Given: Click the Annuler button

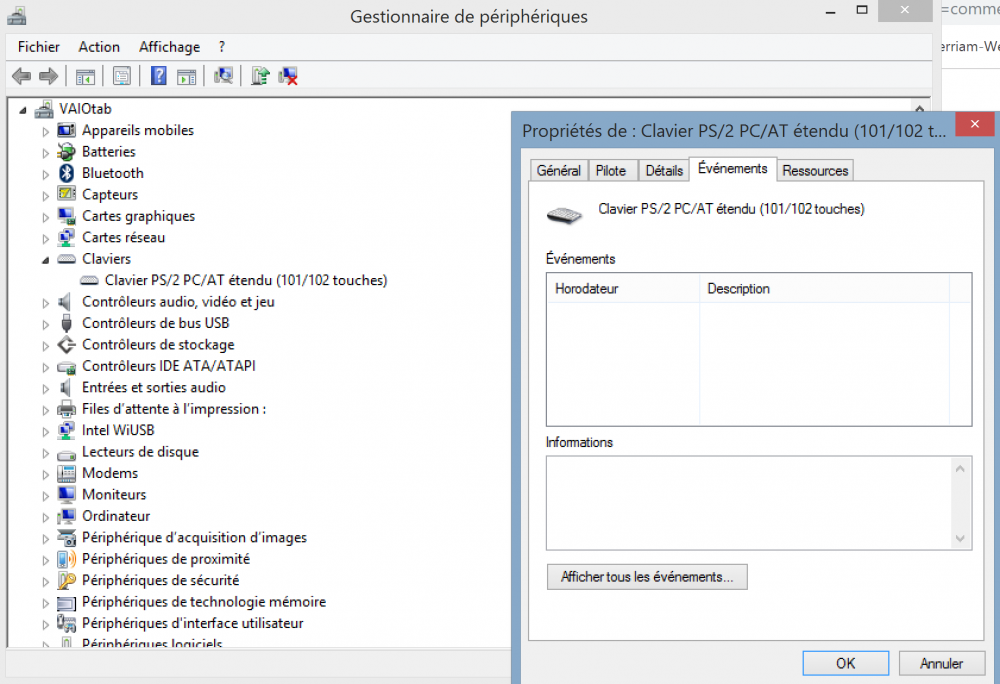Looking at the screenshot, I should pos(941,664).
